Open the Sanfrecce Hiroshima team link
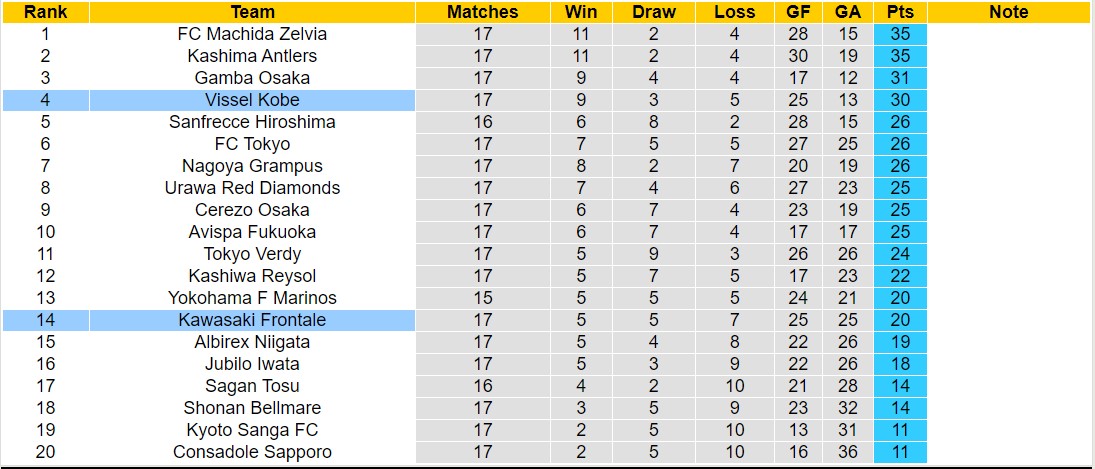 click(252, 122)
